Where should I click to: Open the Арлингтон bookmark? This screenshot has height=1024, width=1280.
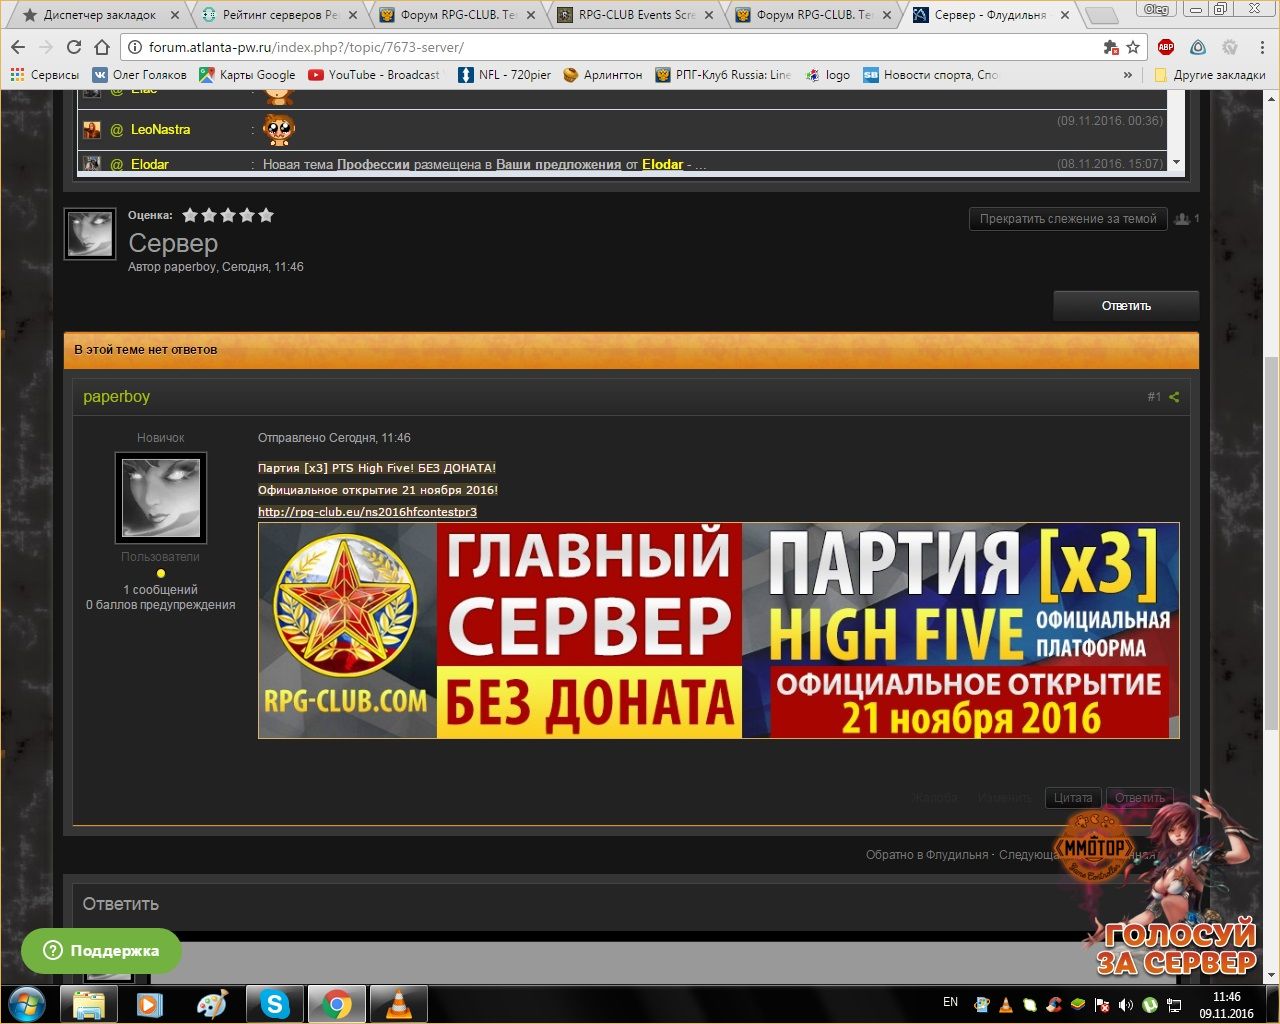tap(603, 75)
